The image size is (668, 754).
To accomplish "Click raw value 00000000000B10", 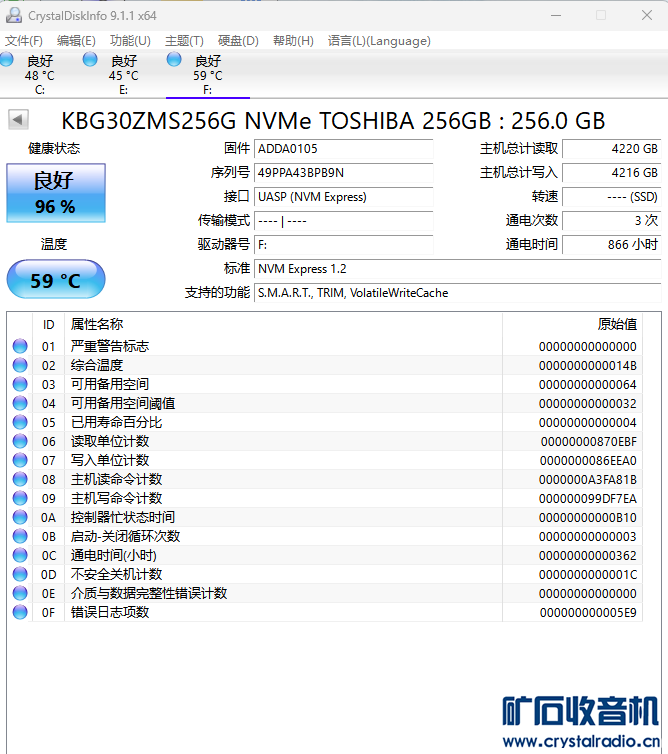I will pos(588,517).
